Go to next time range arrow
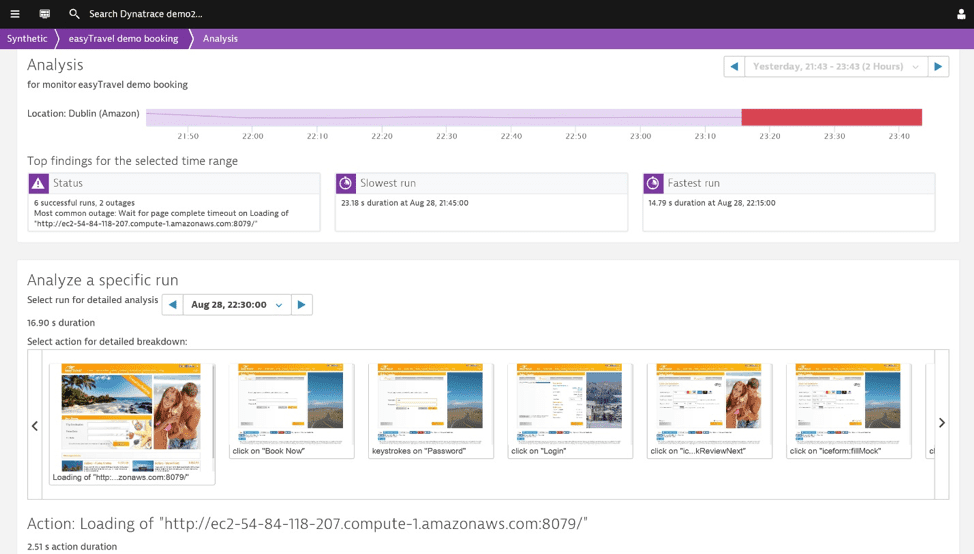The image size is (974, 554). (x=938, y=67)
